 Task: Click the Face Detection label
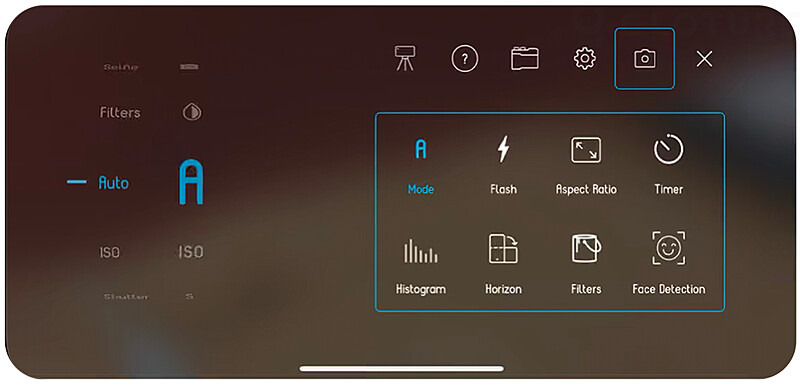coord(669,289)
